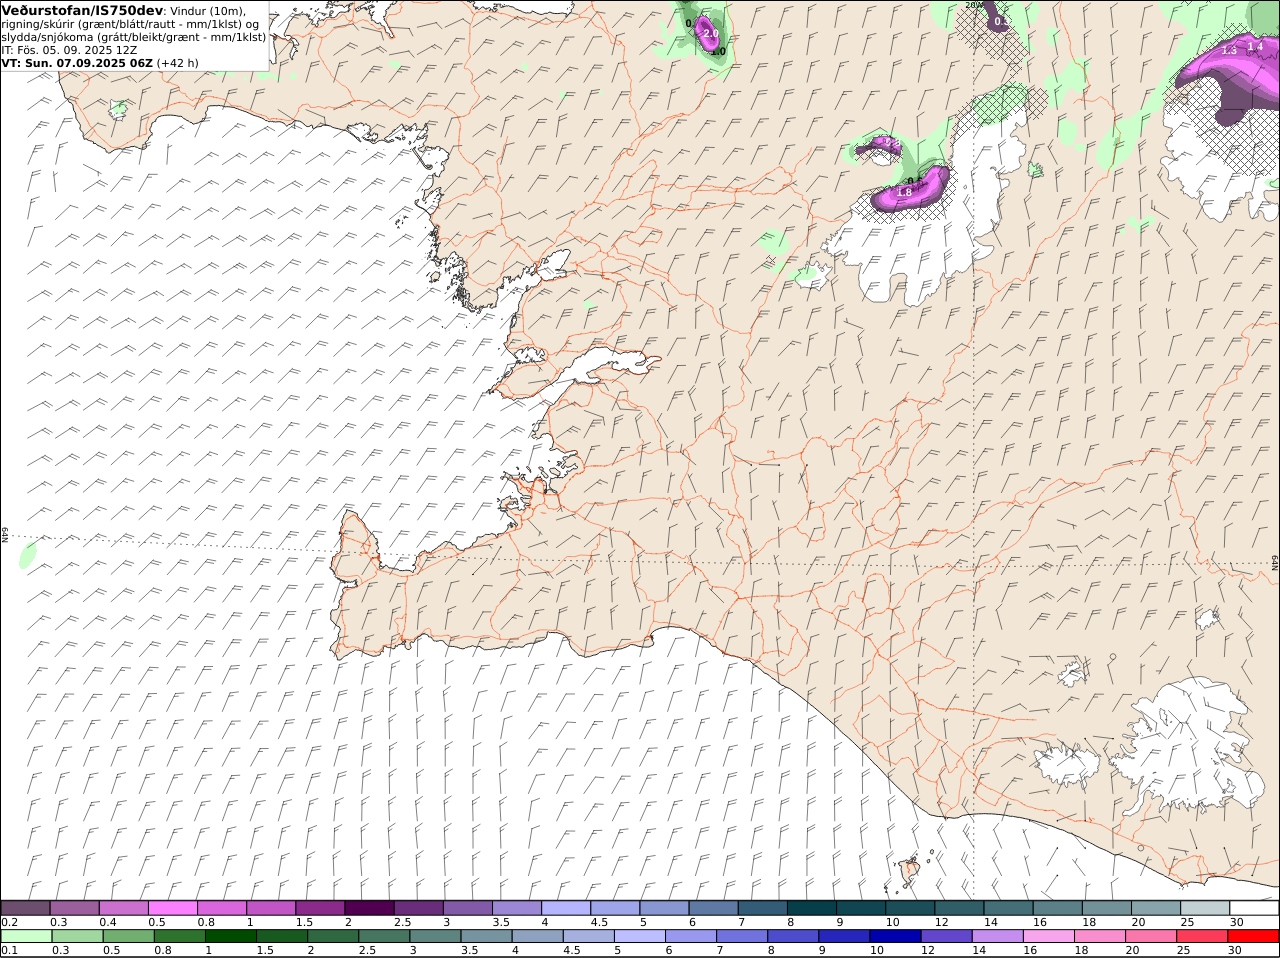Click the initial-time line 'IT: Fös. 05. 09. 2025 12Z'
The image size is (1280, 958).
69,49
